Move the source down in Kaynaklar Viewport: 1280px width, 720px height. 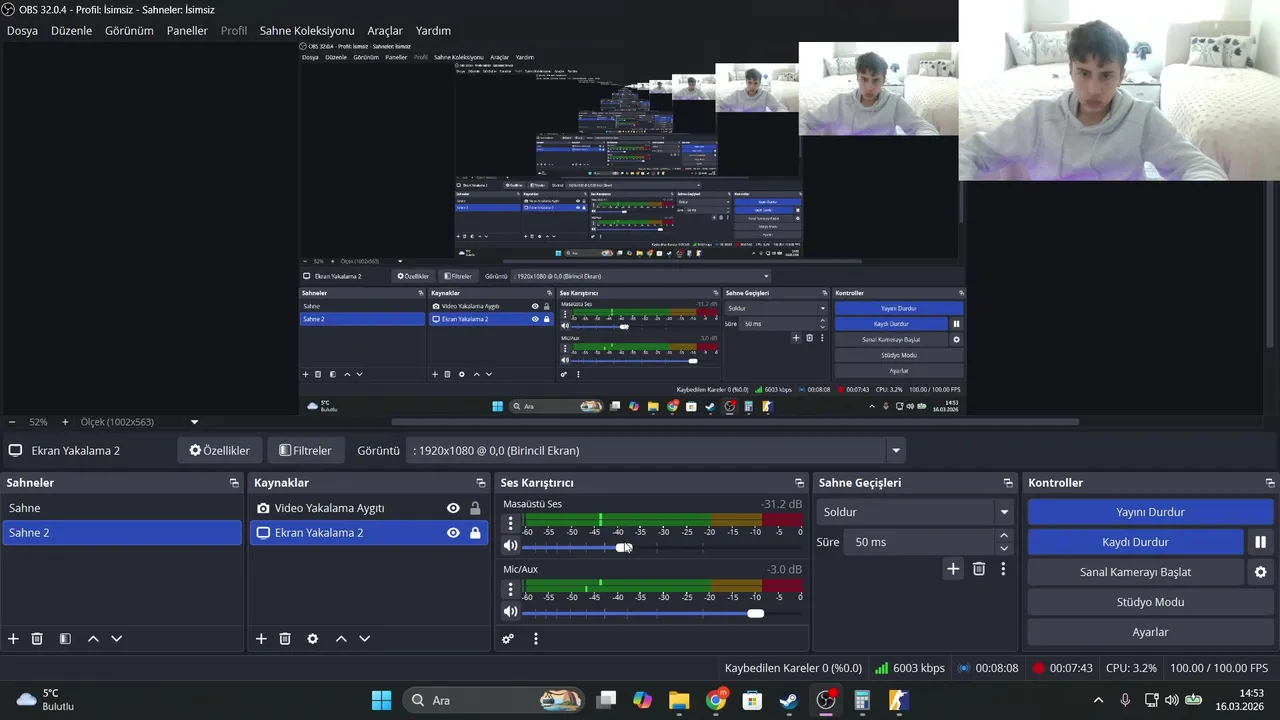[364, 638]
